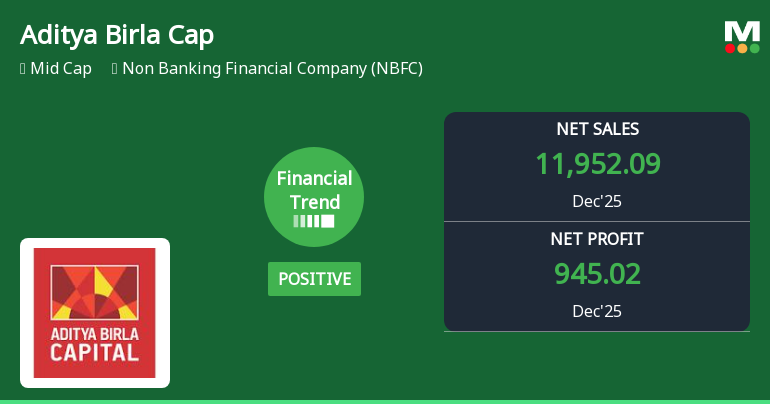This screenshot has height=404, width=770.
Task: Click the Dec'25 date under Net Profit
Action: click(597, 311)
